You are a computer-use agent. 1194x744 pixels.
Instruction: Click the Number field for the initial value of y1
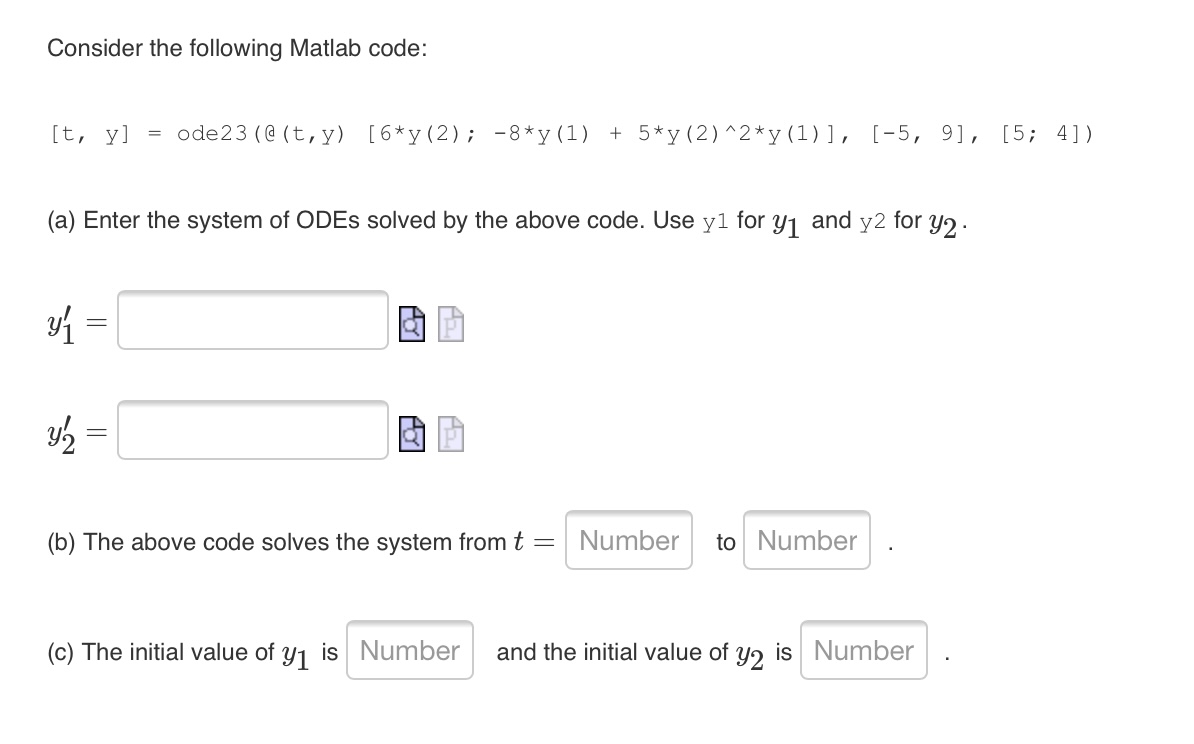409,650
